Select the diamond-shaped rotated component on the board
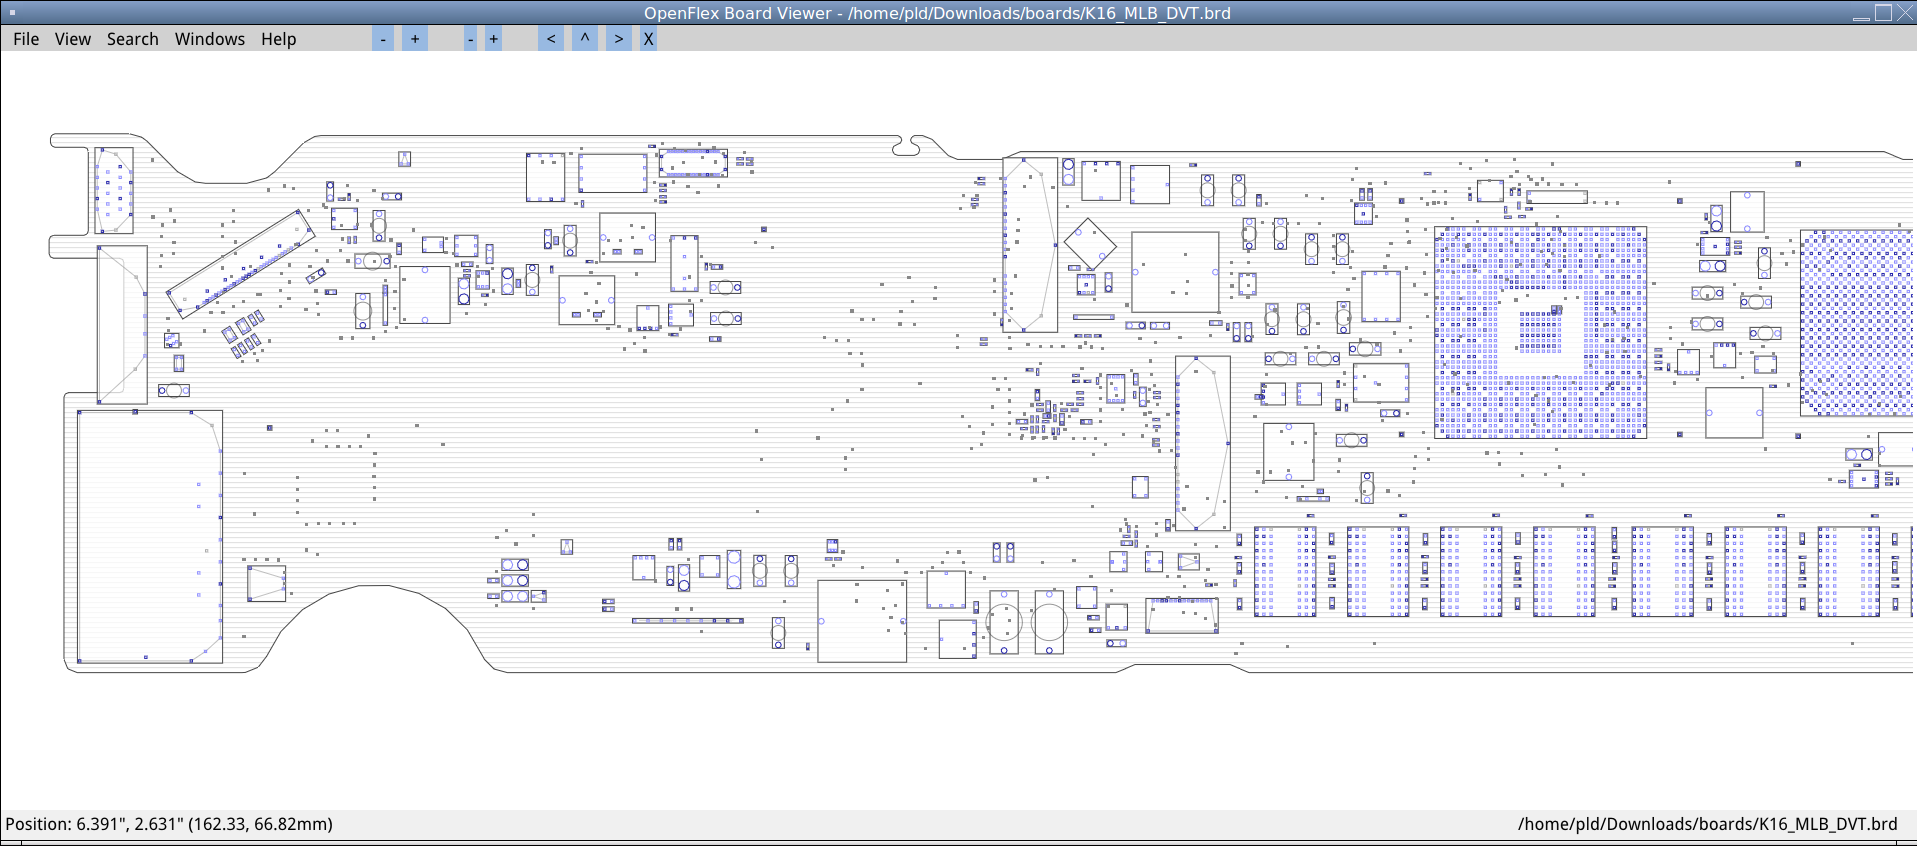Viewport: 1917px width, 846px height. 1090,243
